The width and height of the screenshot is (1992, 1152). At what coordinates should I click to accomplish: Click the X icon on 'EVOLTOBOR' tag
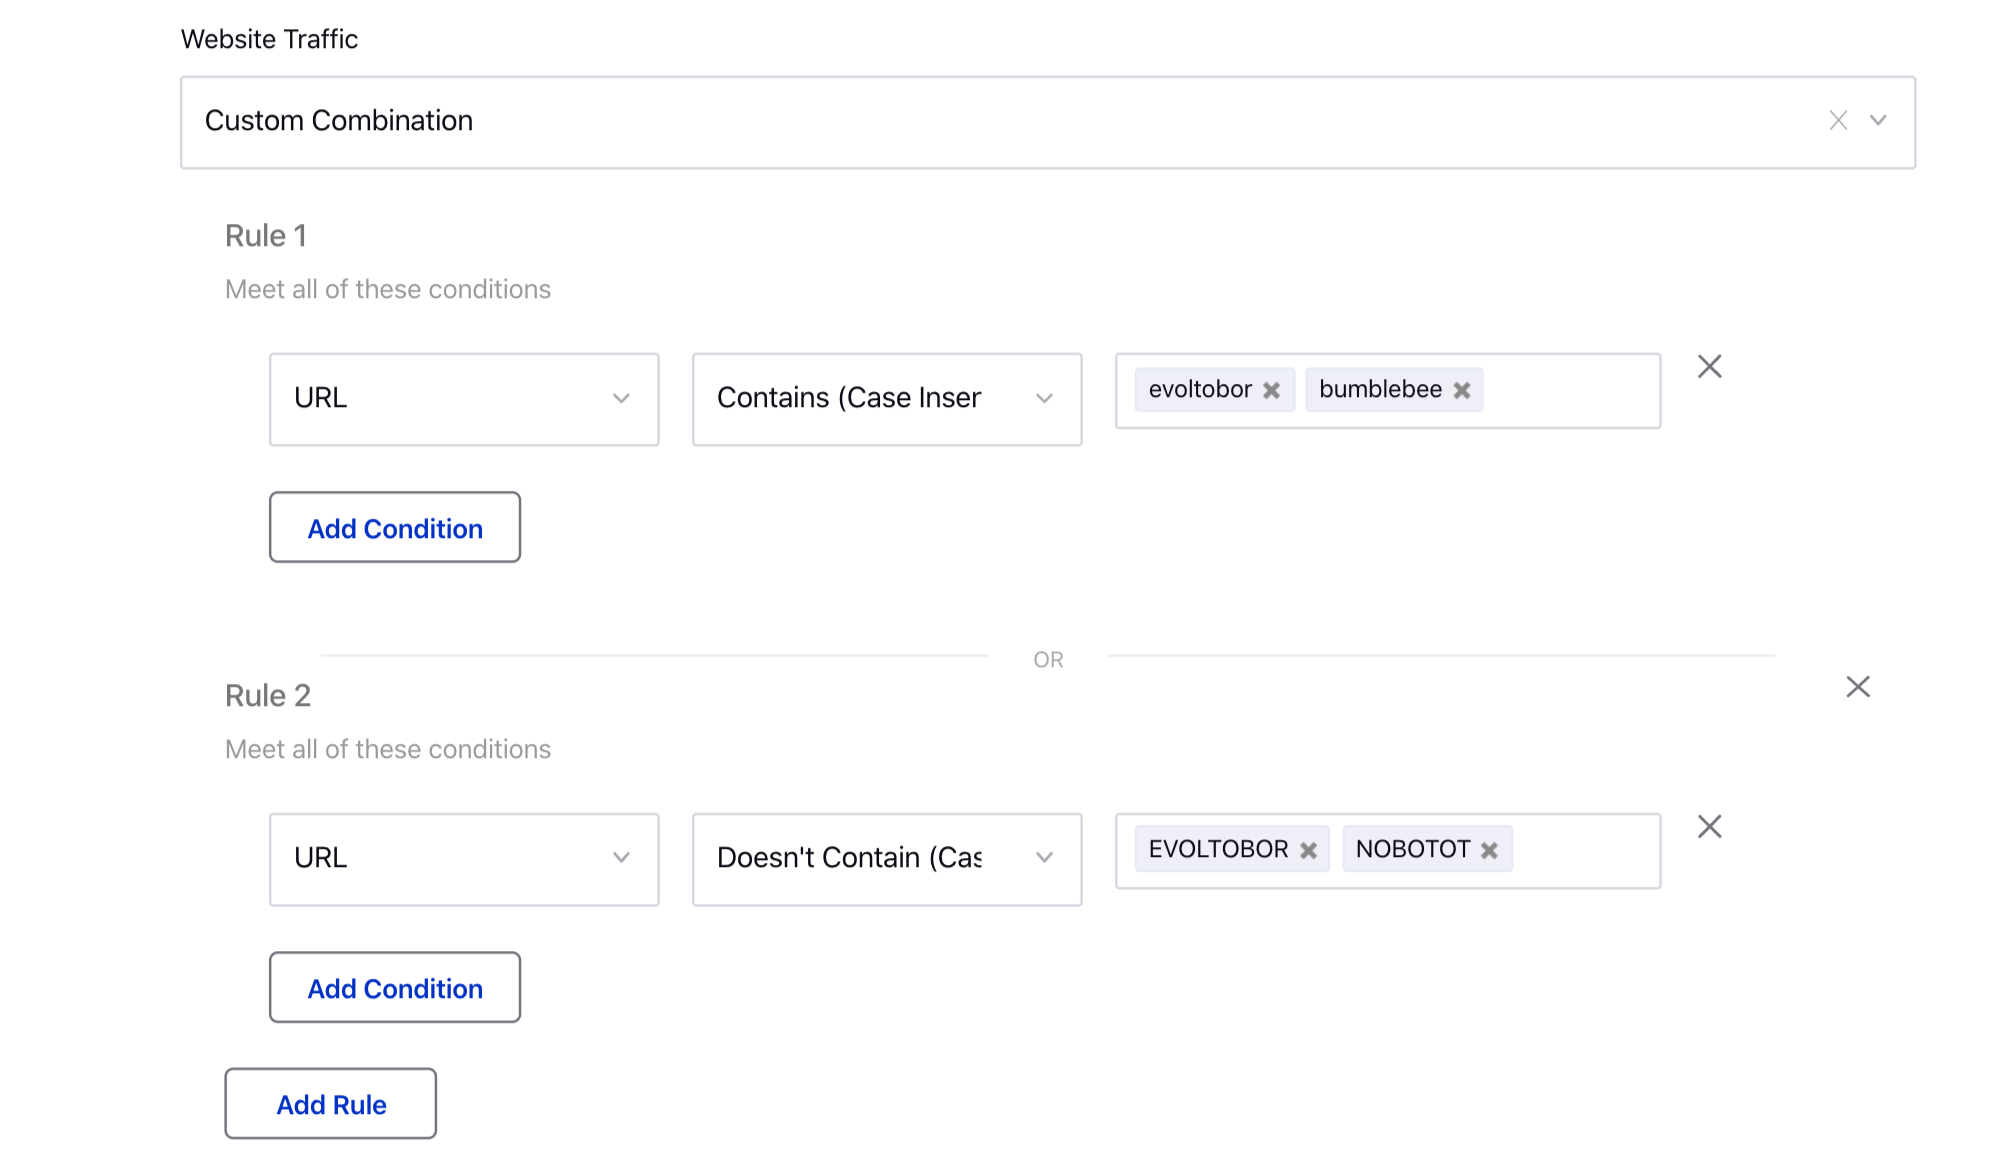(1309, 849)
